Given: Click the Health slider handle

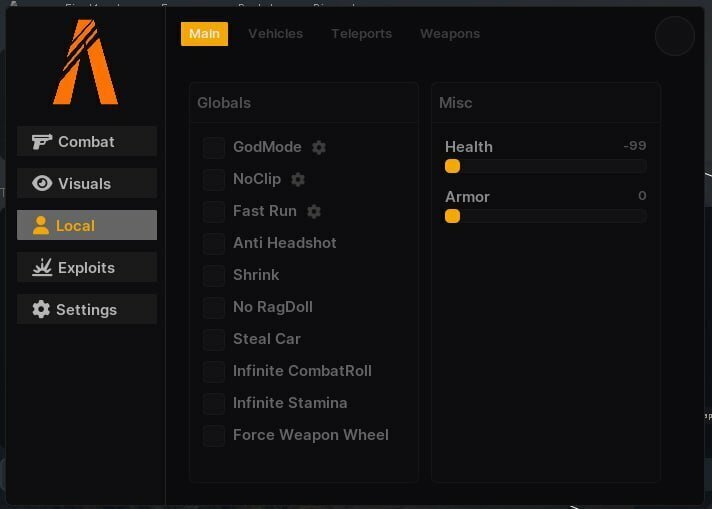Looking at the screenshot, I should point(452,166).
